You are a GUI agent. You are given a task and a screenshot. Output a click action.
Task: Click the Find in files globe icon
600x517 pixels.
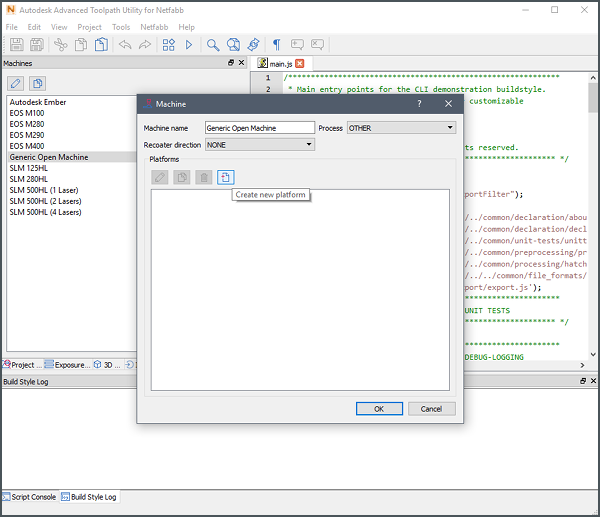[x=233, y=45]
